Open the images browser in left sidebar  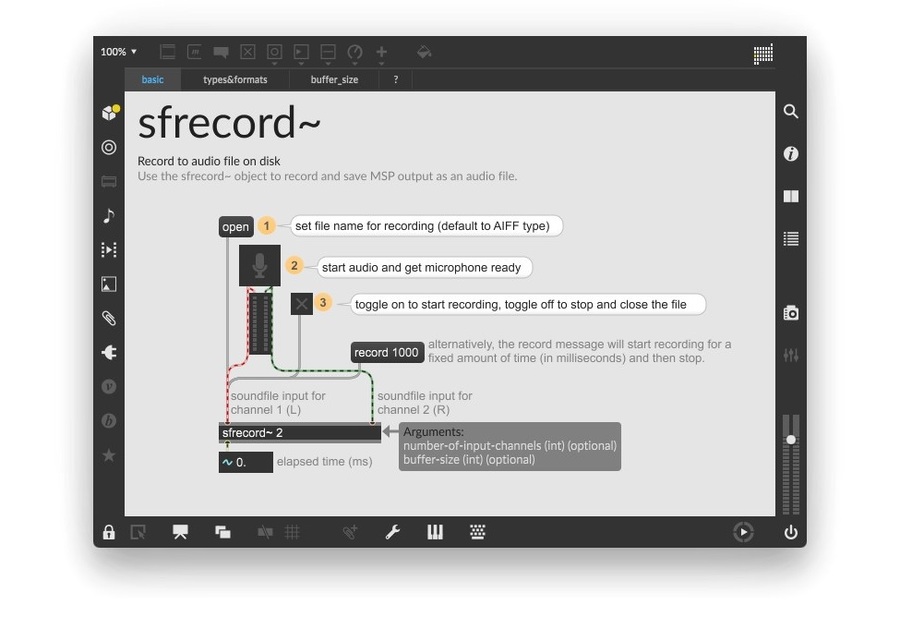tap(109, 284)
